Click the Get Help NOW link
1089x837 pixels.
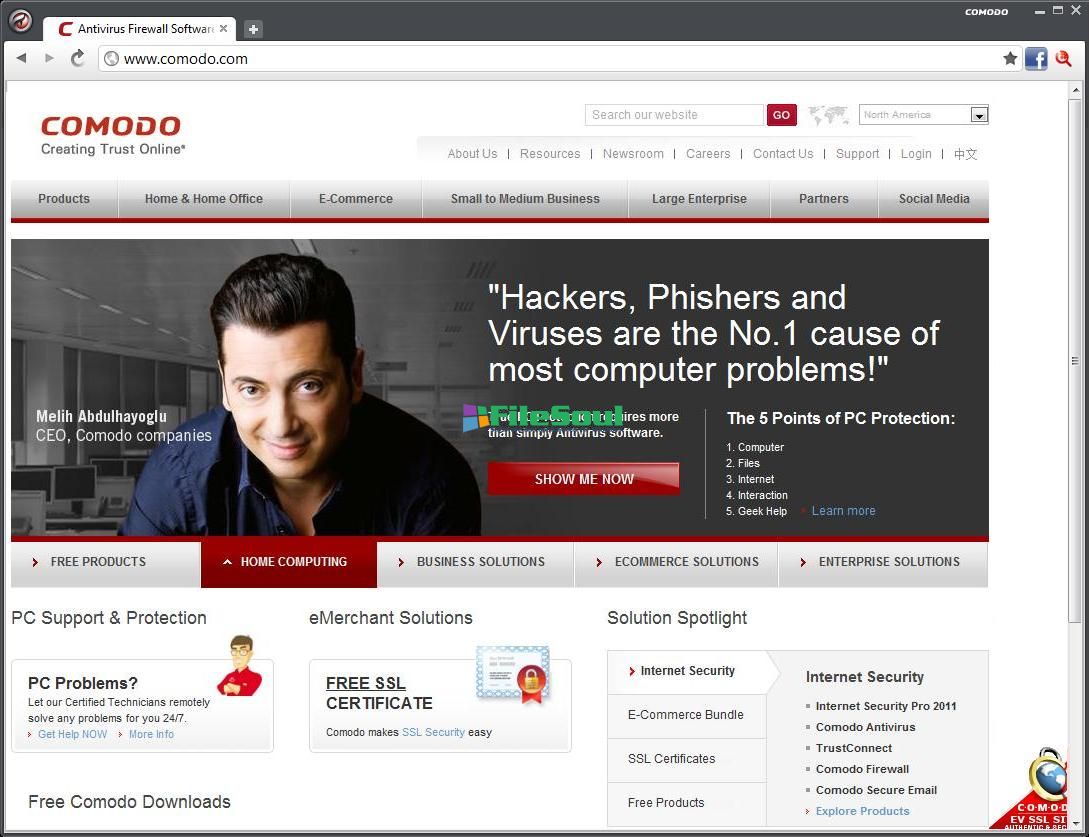click(72, 734)
